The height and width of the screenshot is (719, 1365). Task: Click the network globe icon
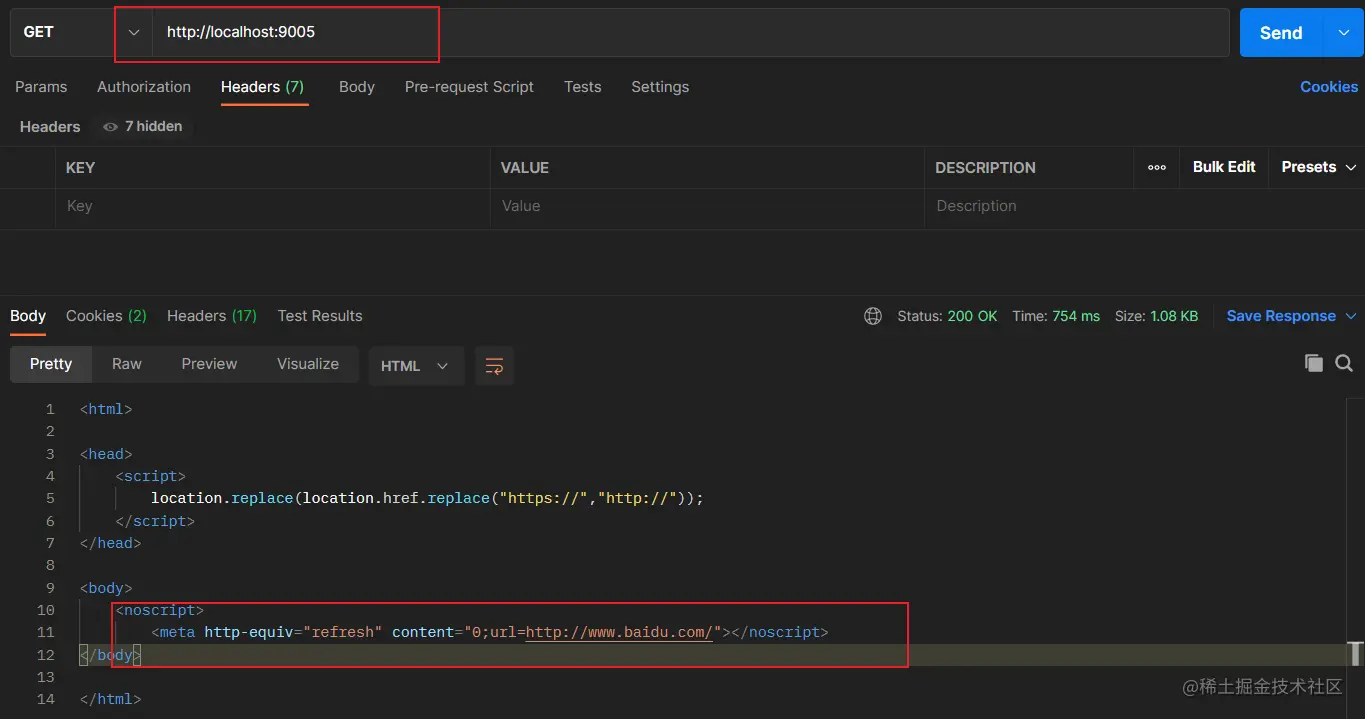coord(873,316)
